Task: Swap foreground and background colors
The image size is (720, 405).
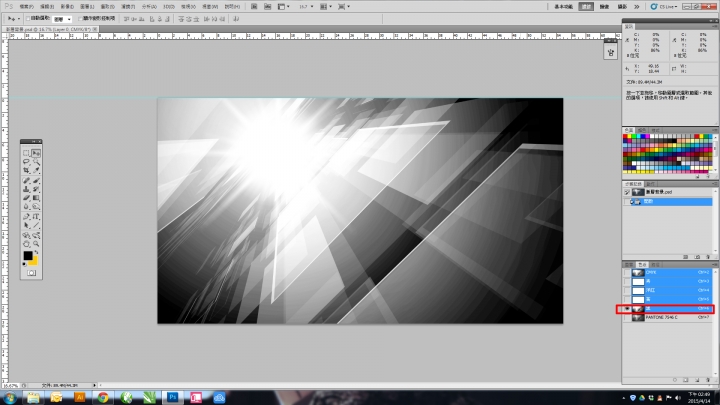Action: coord(36,253)
